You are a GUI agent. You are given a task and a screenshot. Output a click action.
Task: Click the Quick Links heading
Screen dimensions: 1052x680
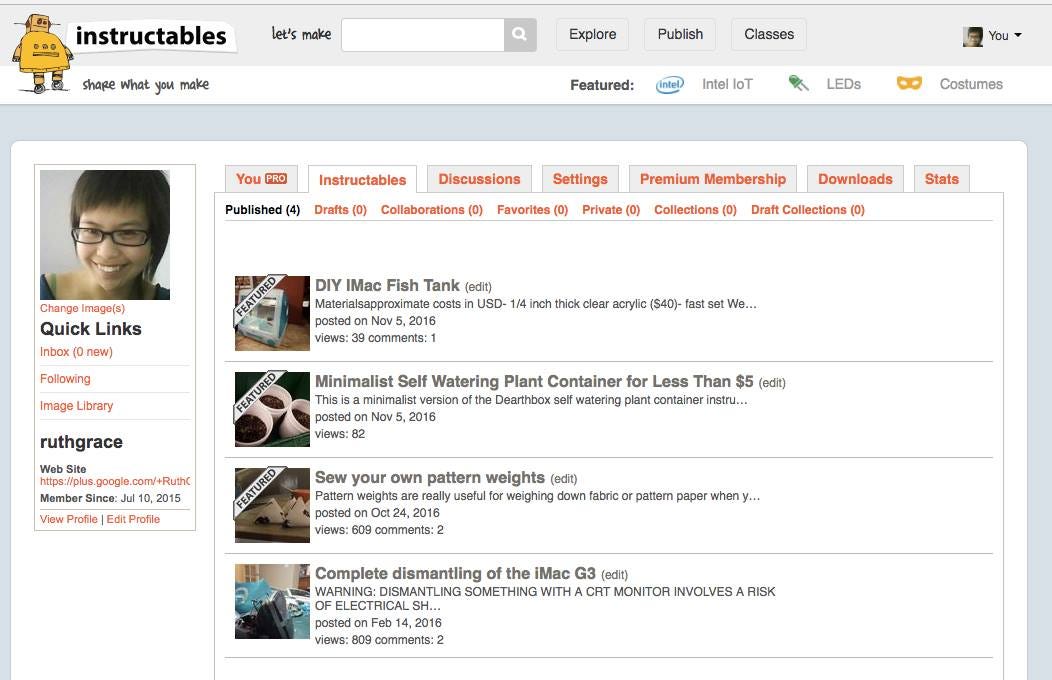click(x=91, y=329)
